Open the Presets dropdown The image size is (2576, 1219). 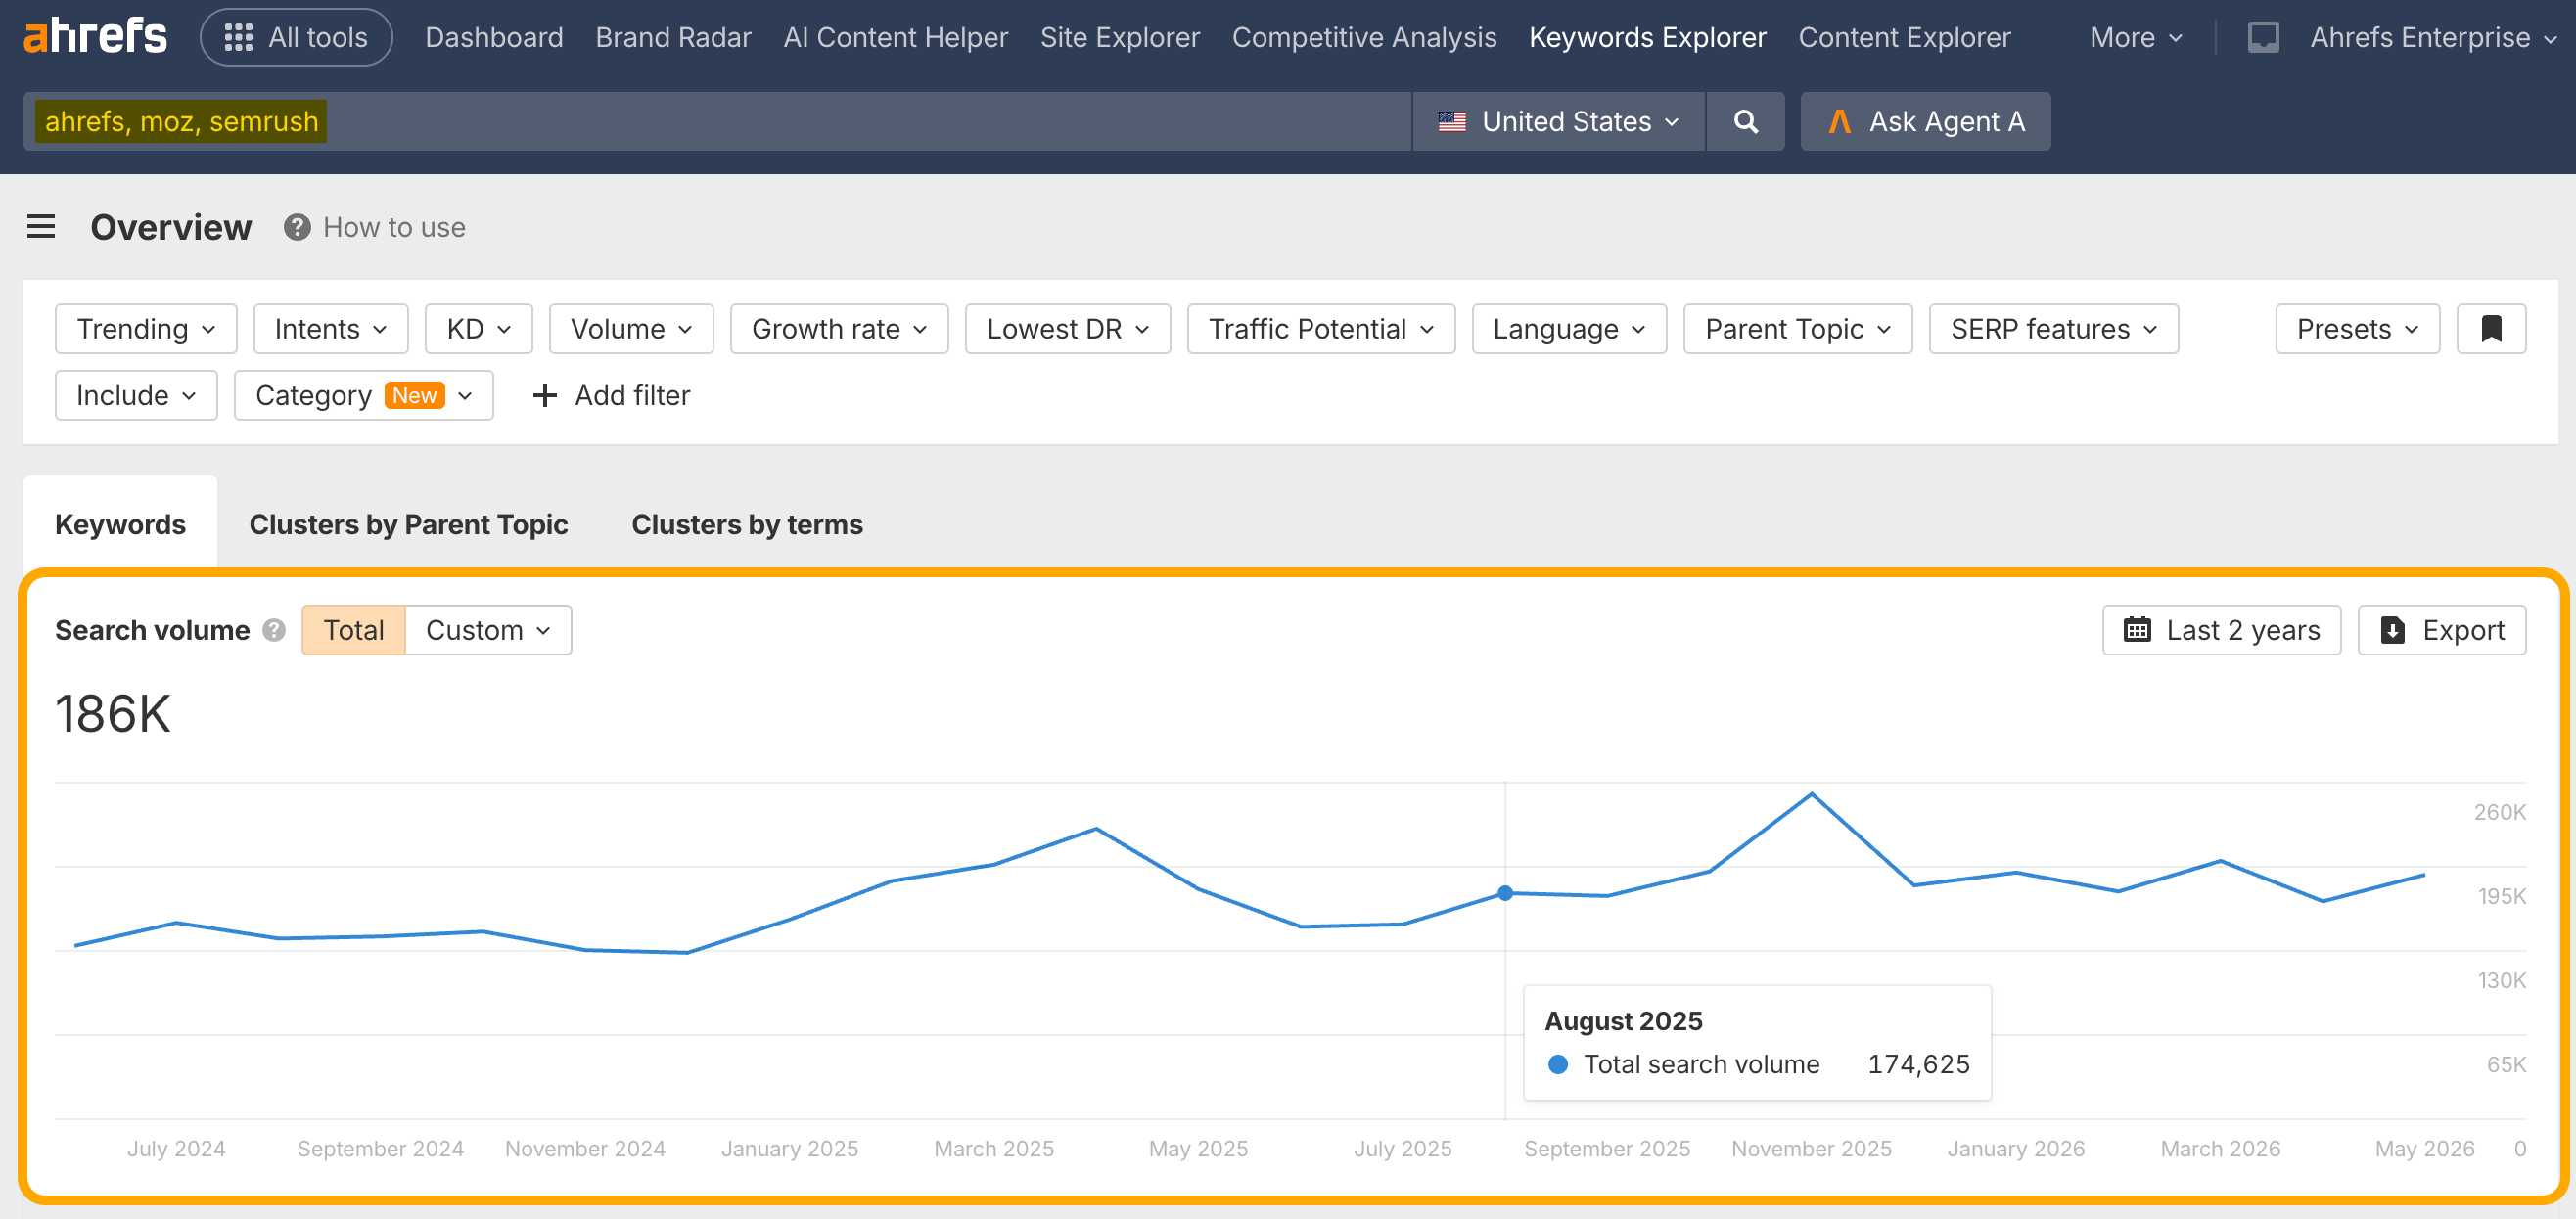(x=2357, y=328)
